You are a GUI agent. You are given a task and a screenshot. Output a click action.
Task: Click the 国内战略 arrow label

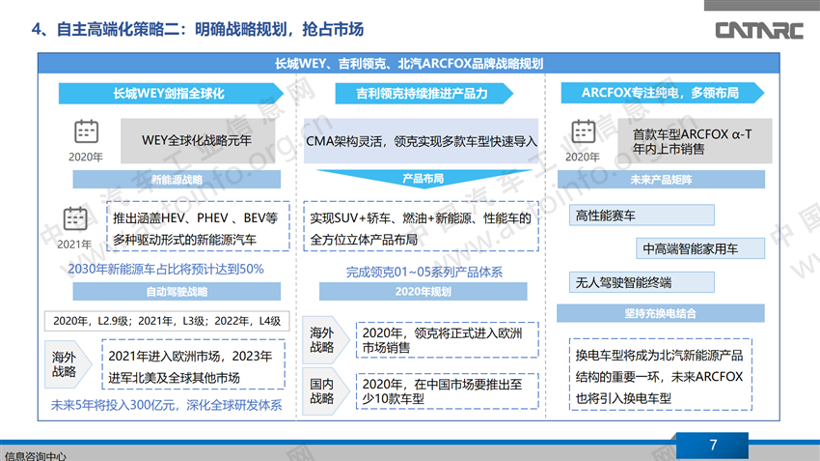(325, 391)
